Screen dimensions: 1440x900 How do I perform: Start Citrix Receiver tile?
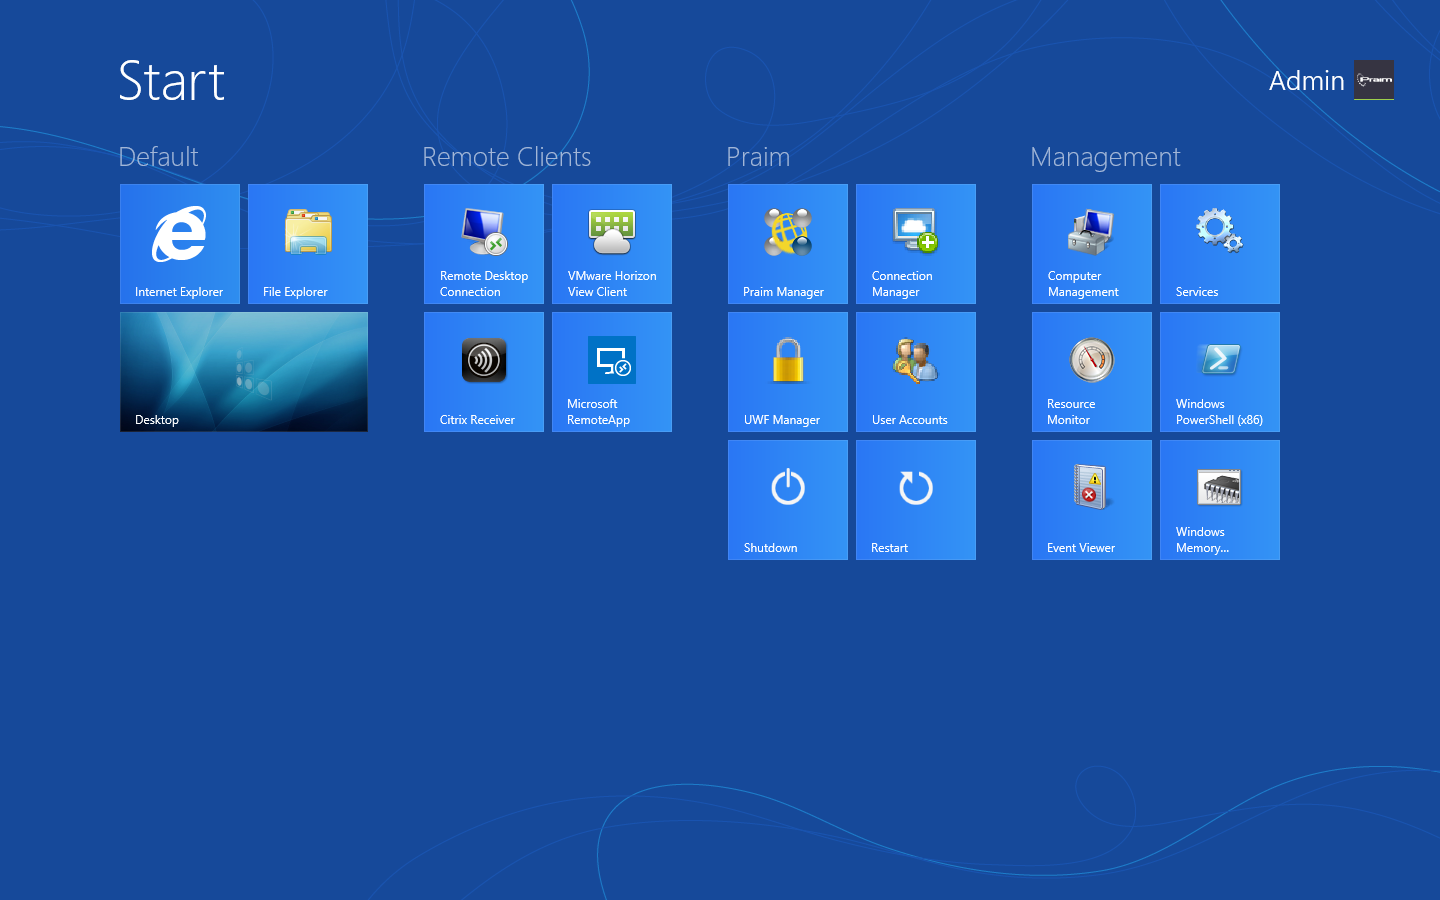[484, 372]
